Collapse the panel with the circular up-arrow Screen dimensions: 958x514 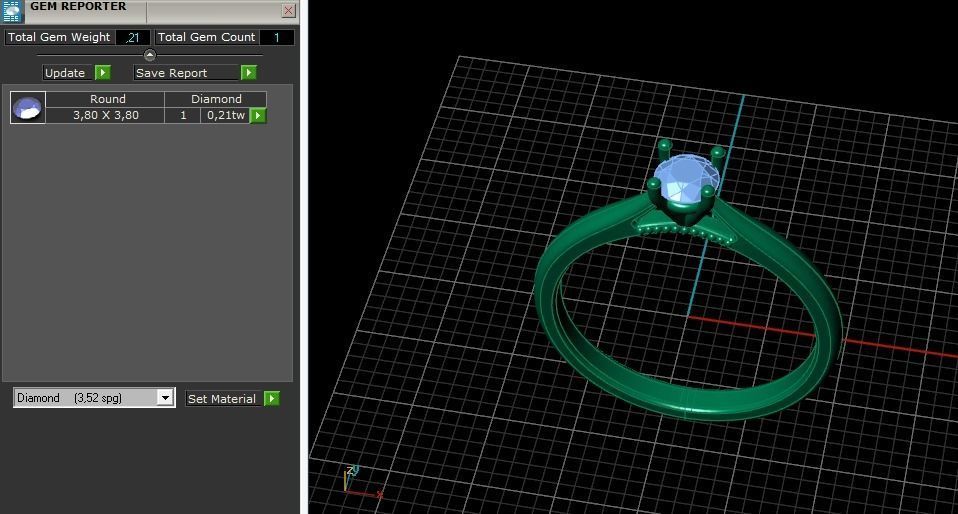(x=150, y=55)
